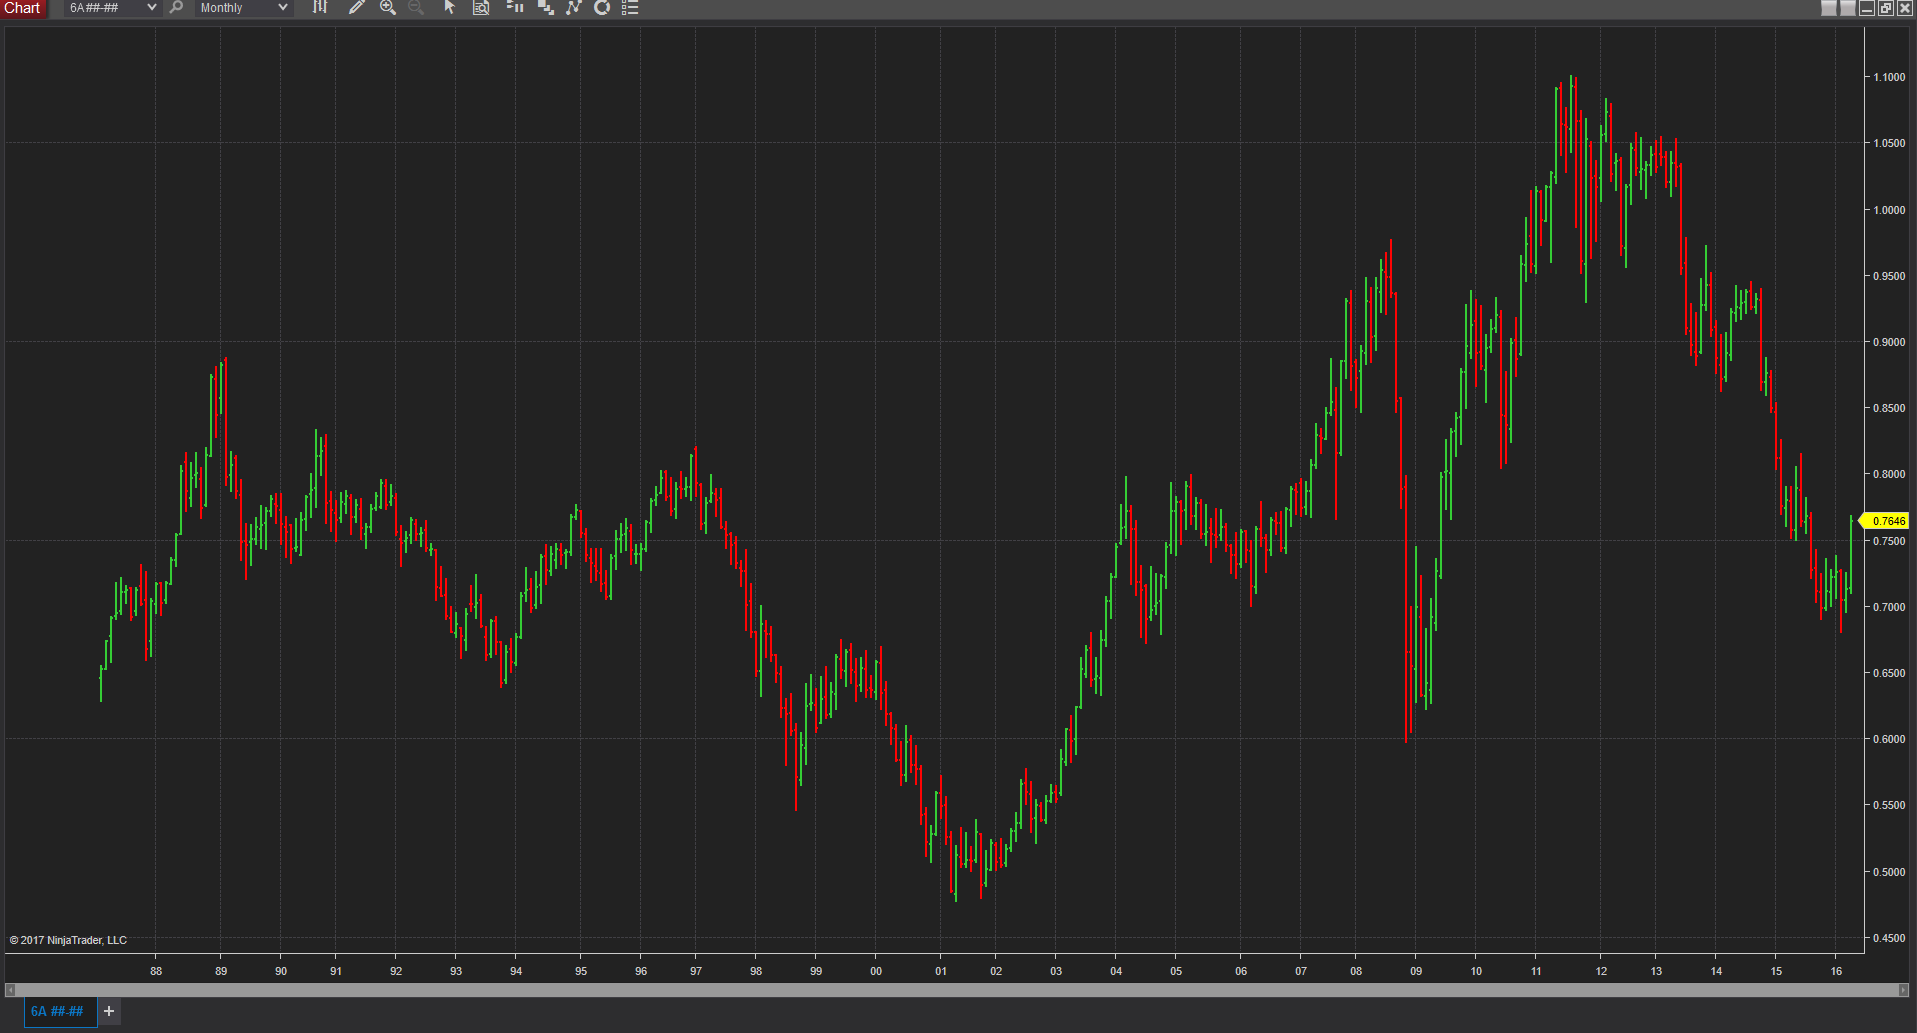Click the 01 year label on time axis
The image size is (1917, 1033).
(940, 971)
